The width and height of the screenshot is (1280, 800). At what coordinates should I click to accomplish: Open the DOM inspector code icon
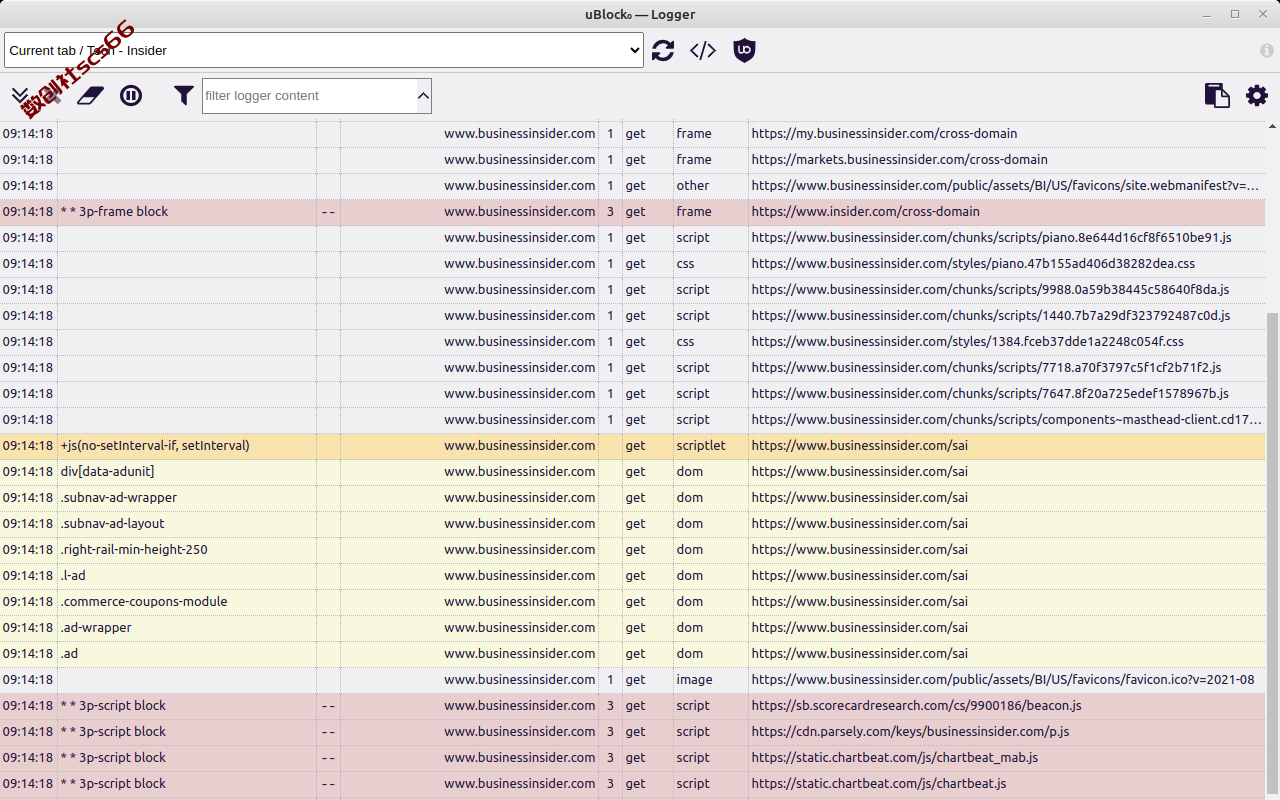pos(703,51)
